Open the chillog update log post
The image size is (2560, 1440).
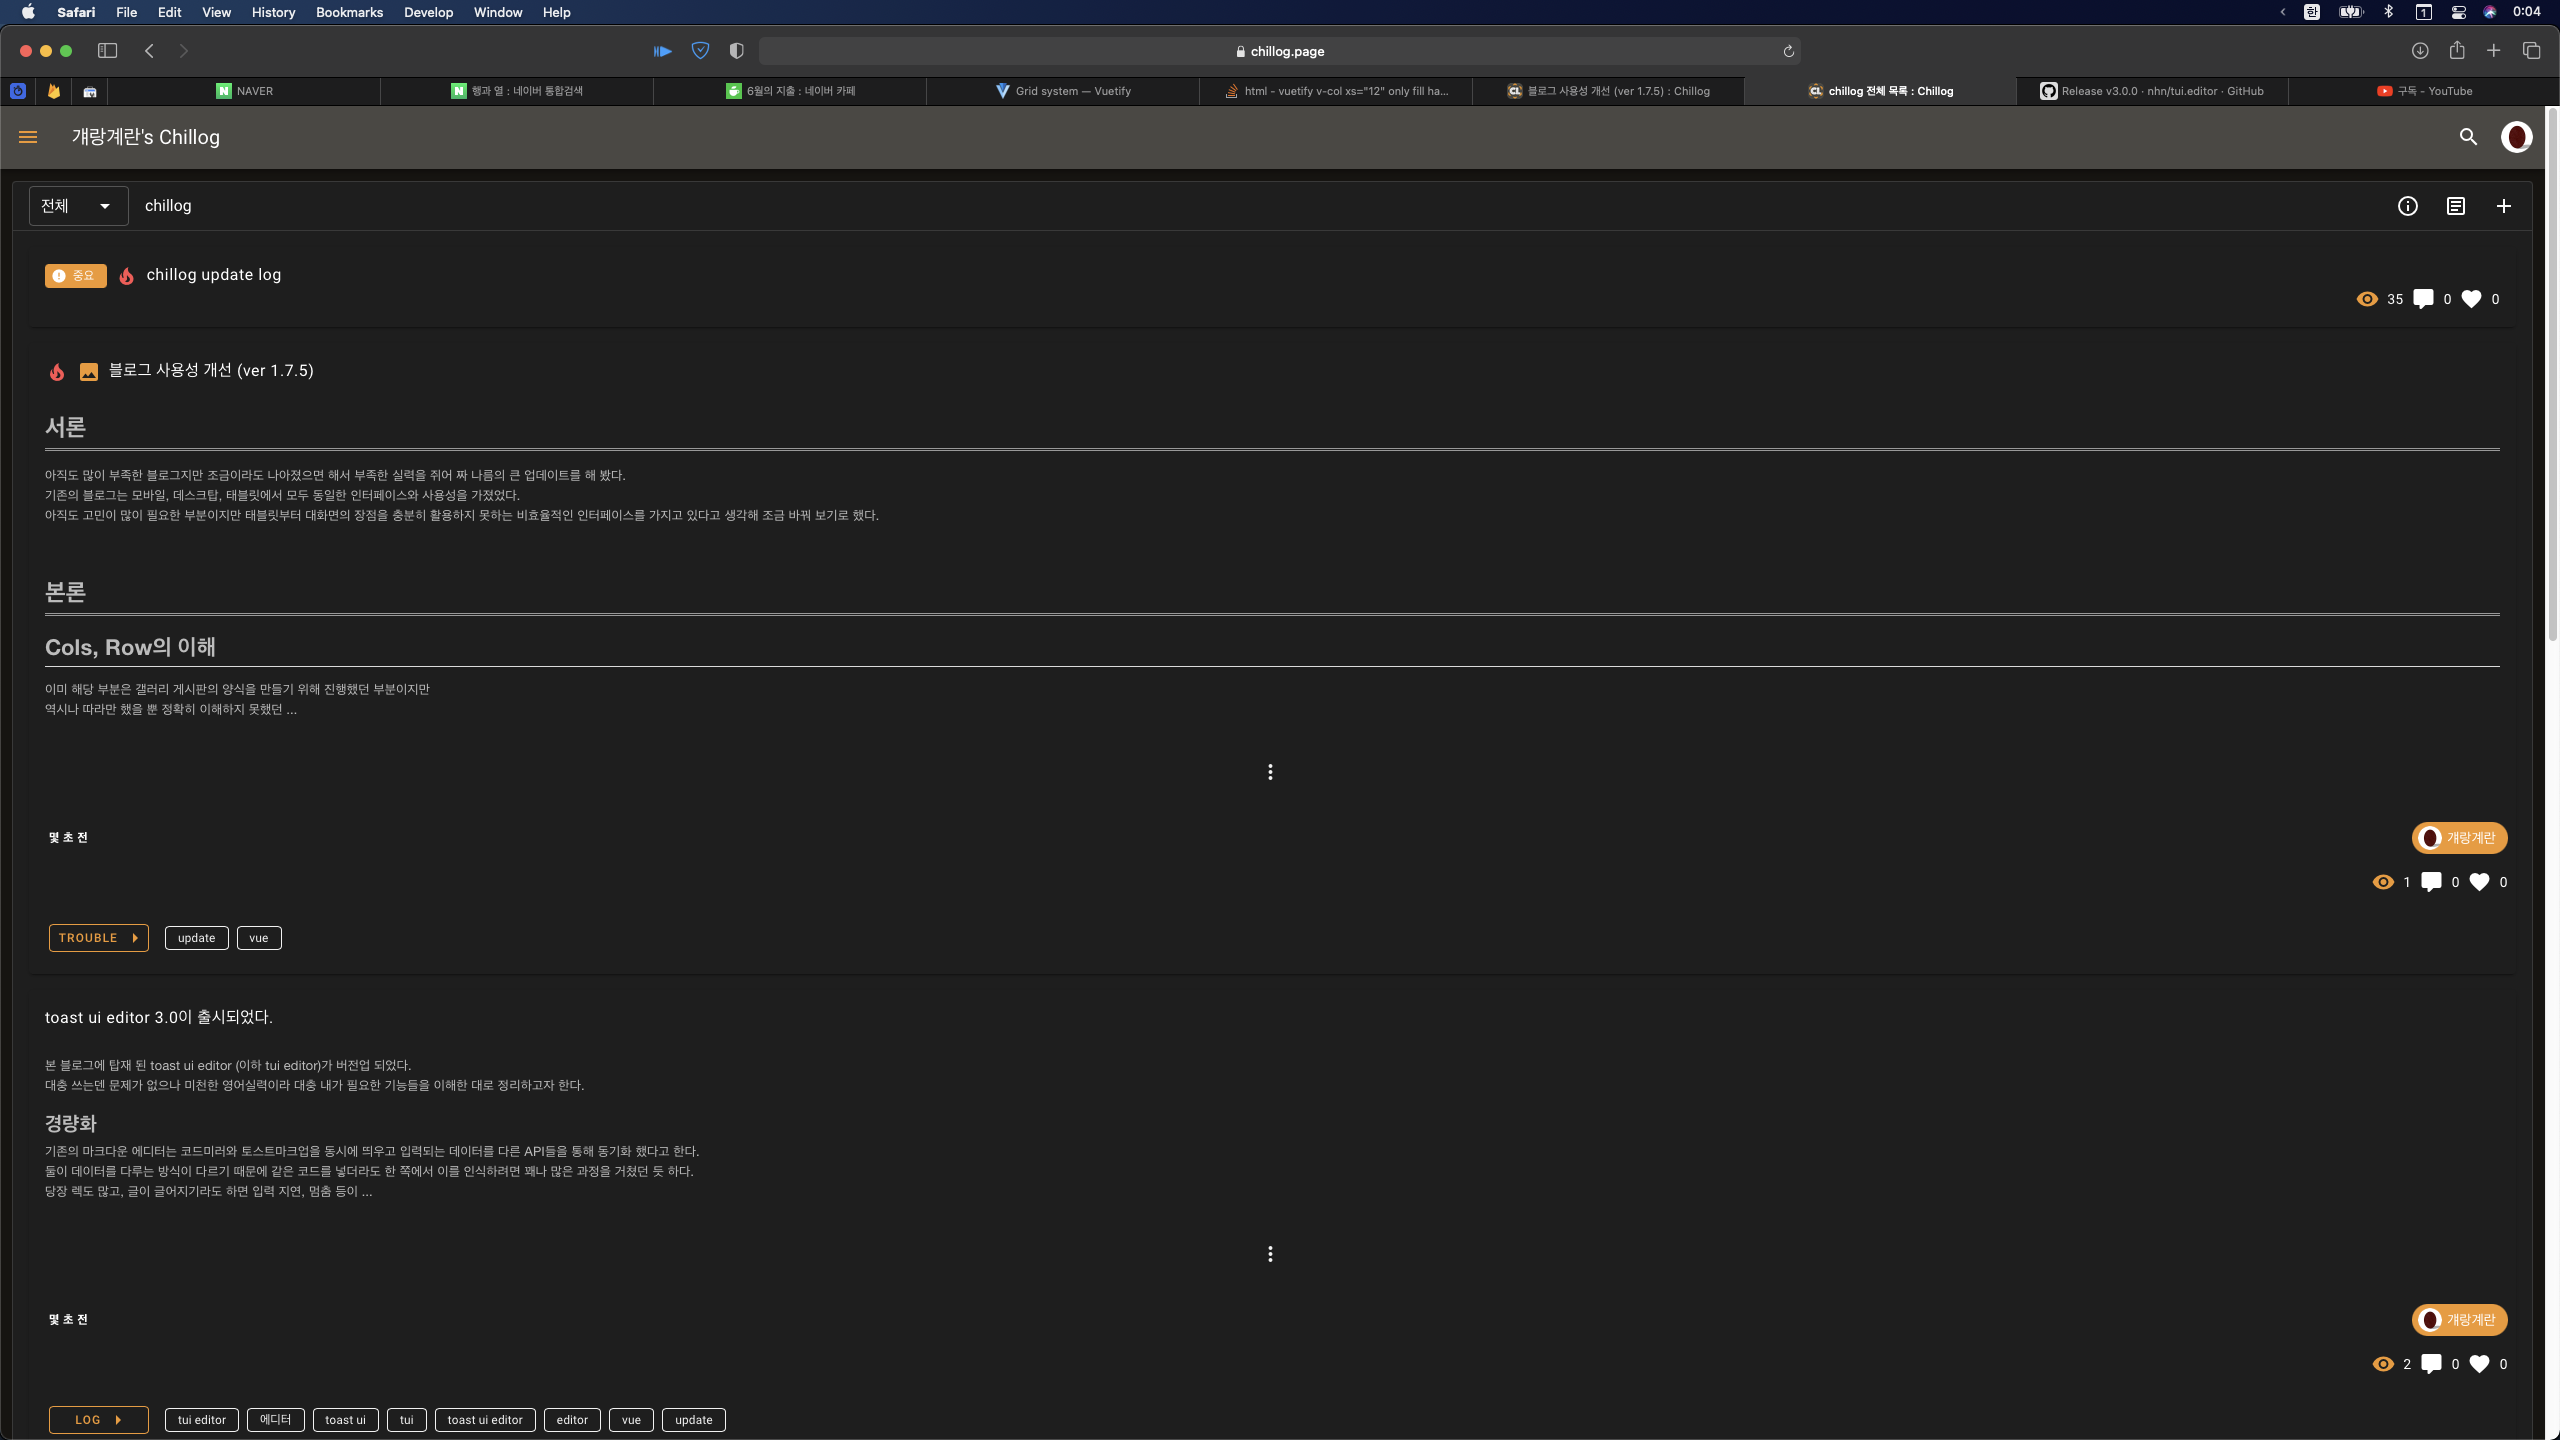click(213, 275)
